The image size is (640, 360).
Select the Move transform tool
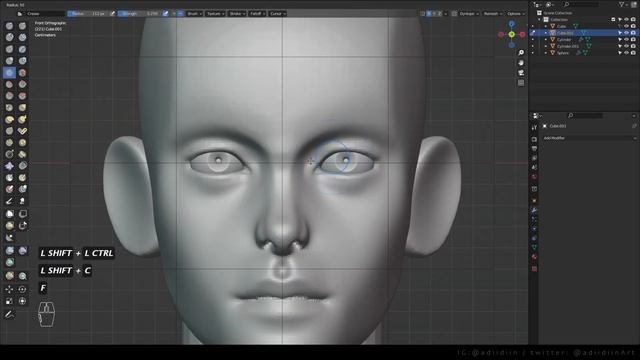tap(9, 289)
